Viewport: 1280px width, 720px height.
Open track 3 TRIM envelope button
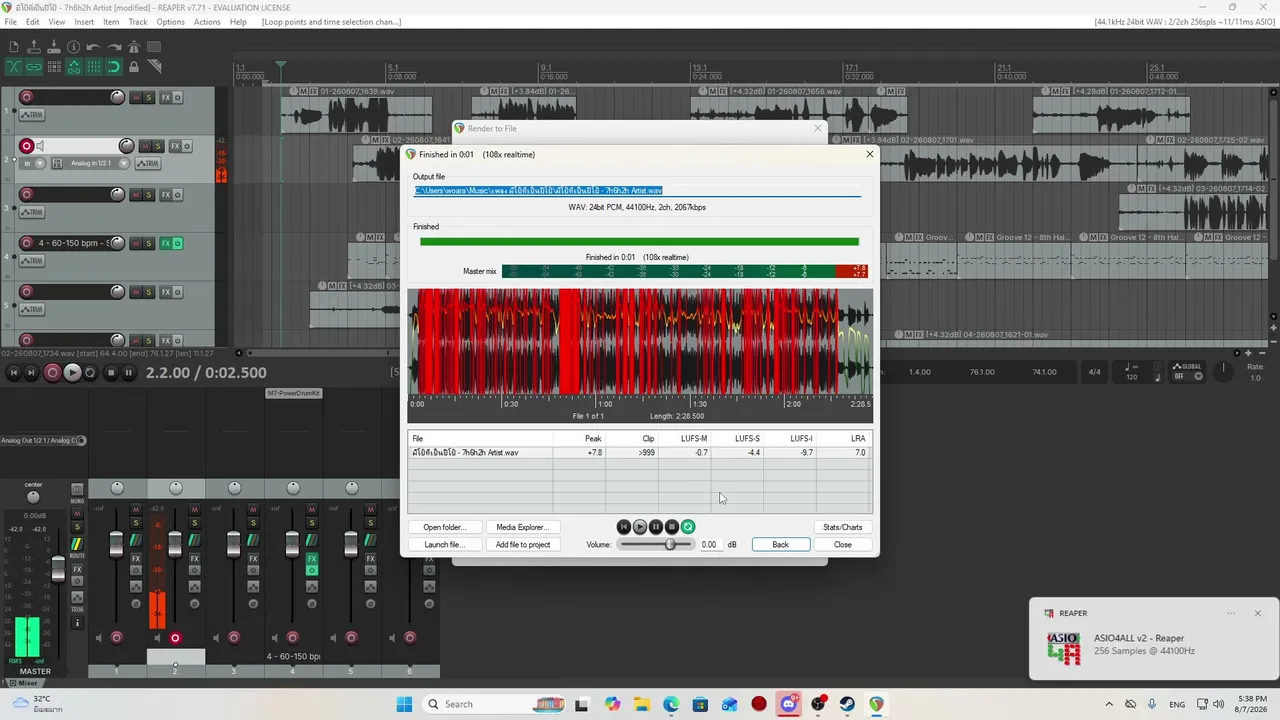pos(32,212)
